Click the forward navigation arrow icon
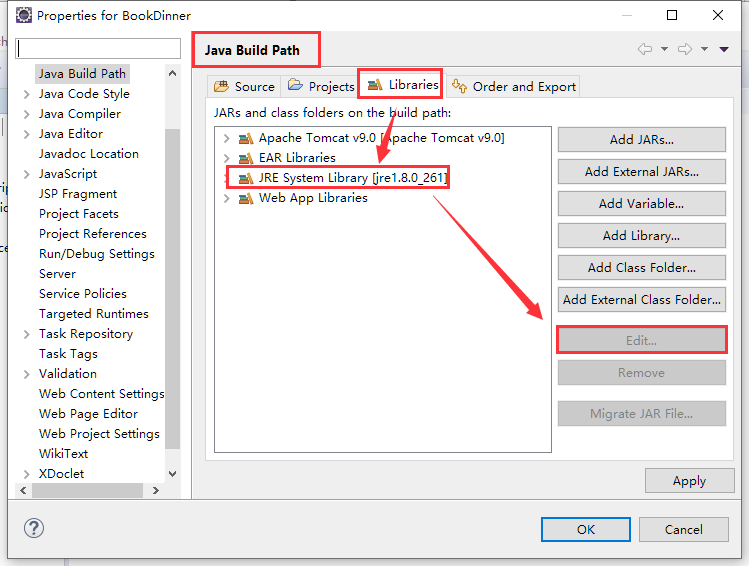This screenshot has width=749, height=566. tap(685, 49)
